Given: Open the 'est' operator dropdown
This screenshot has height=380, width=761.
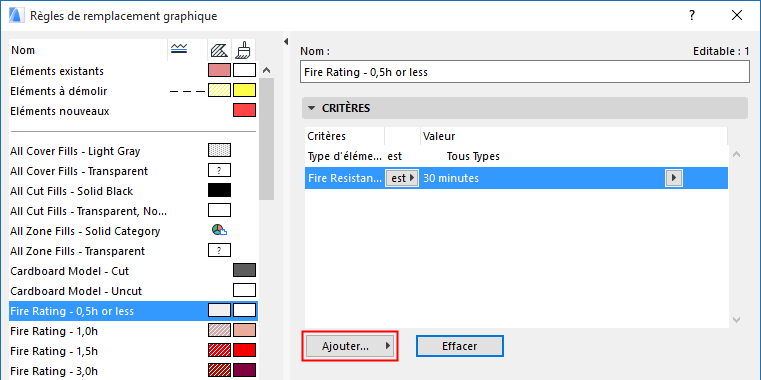Looking at the screenshot, I should pos(402,178).
